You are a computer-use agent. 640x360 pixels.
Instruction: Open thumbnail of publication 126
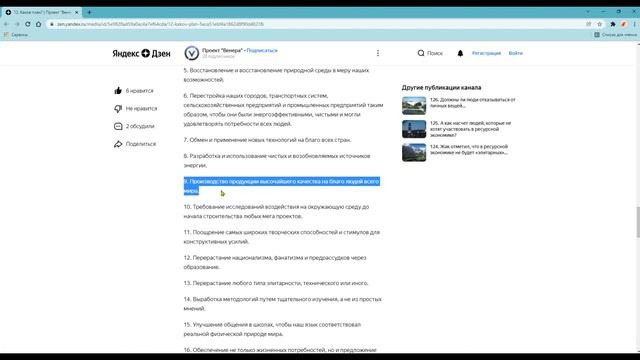[414, 106]
